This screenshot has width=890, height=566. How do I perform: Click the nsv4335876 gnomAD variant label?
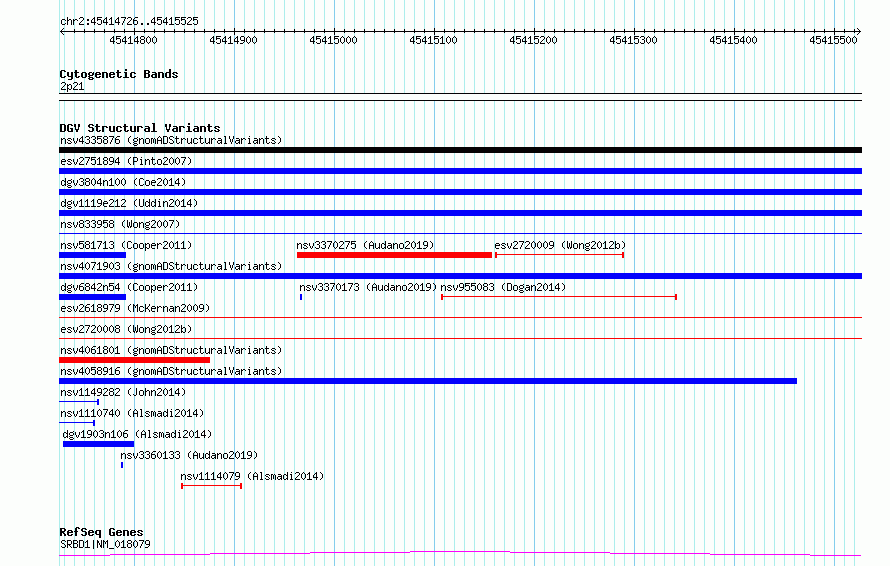coord(171,140)
